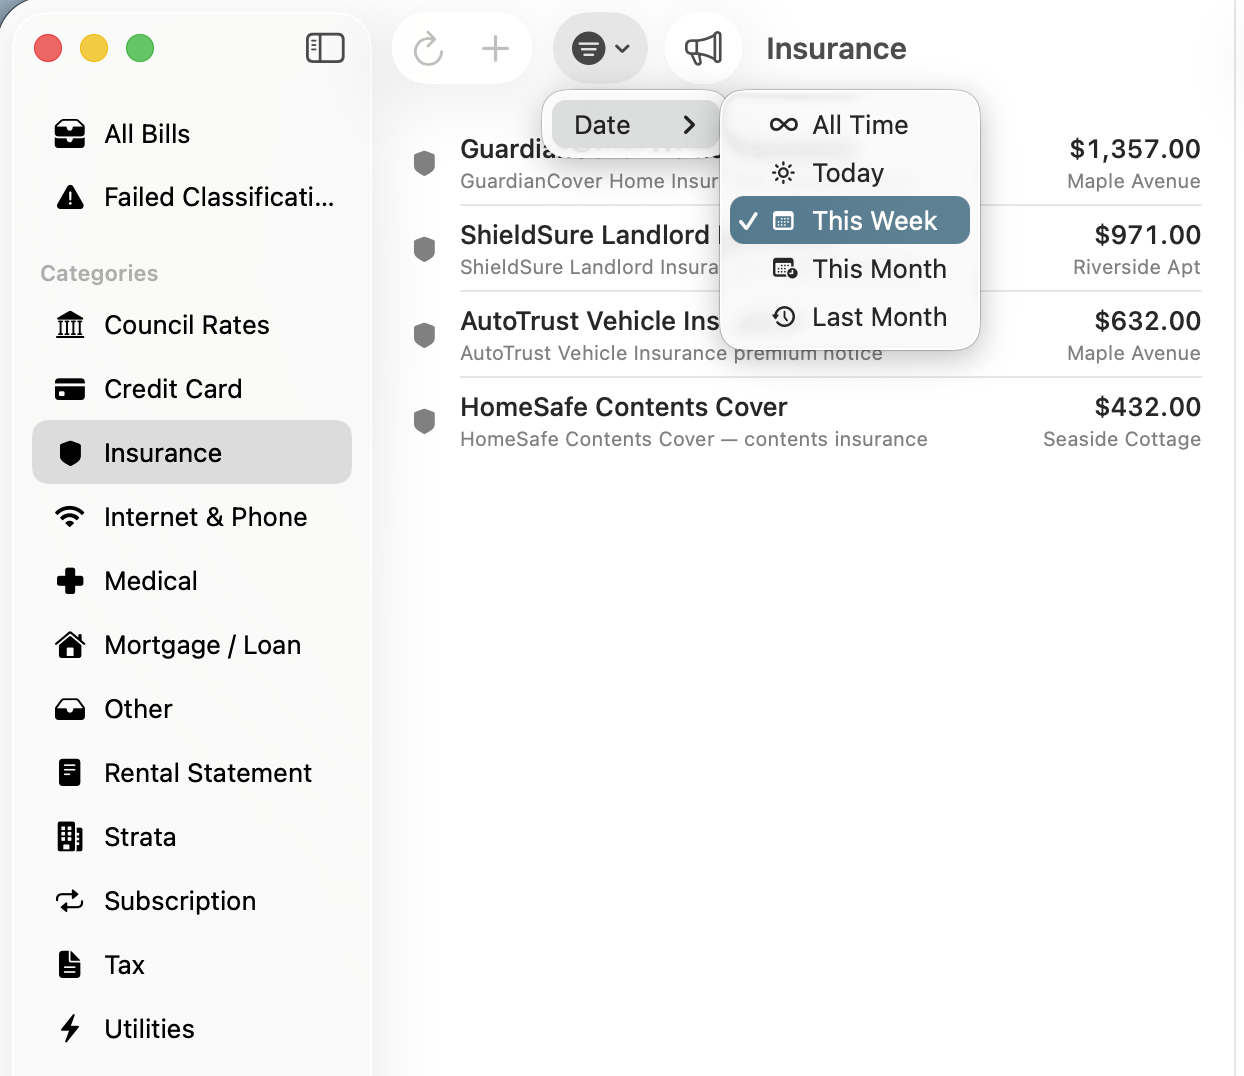Select the Mortgage / Loan category
1244x1076 pixels.
pos(192,645)
